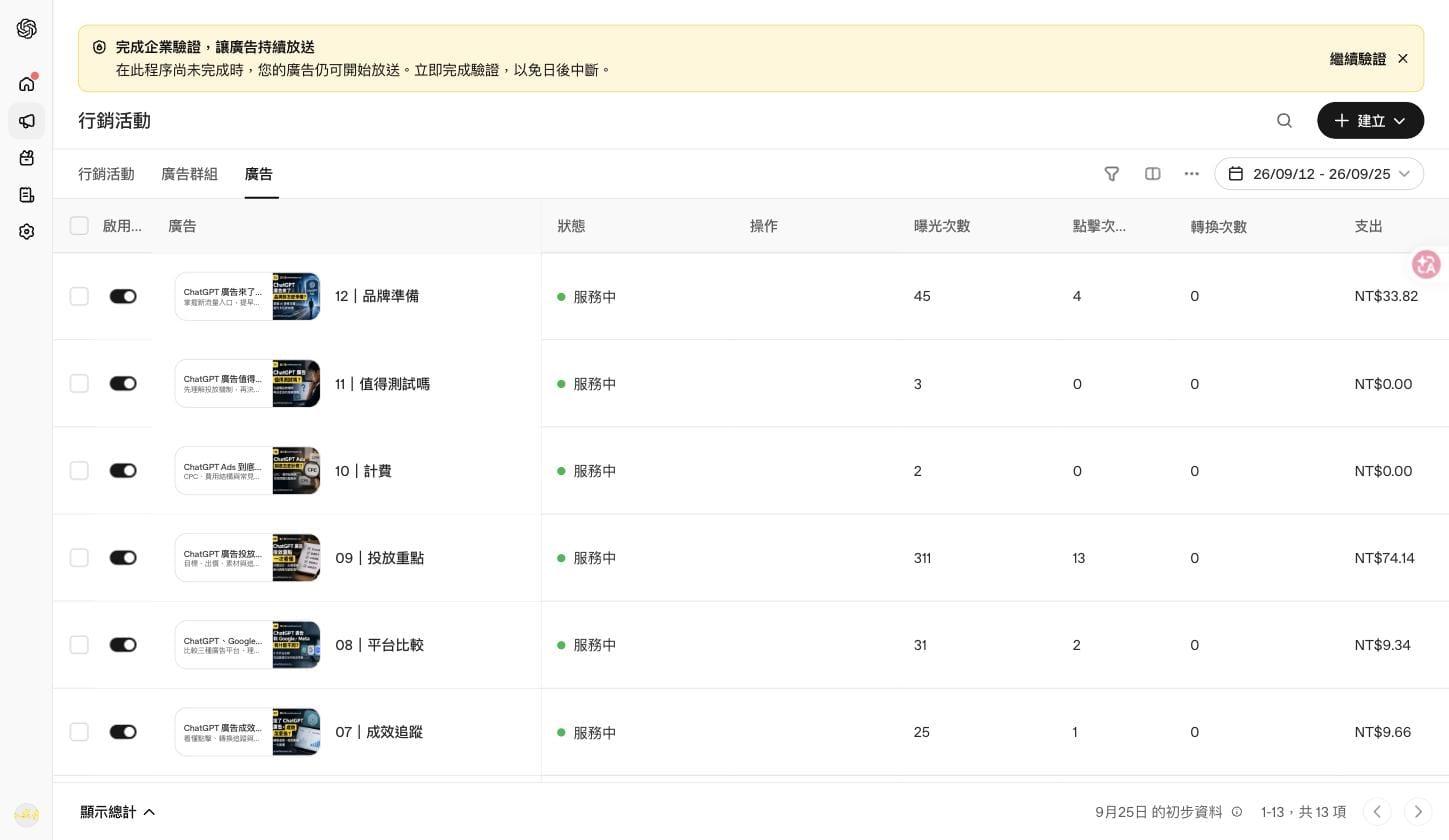Expand the 顯示總計 totals section
The image size is (1449, 840).
[x=118, y=812]
